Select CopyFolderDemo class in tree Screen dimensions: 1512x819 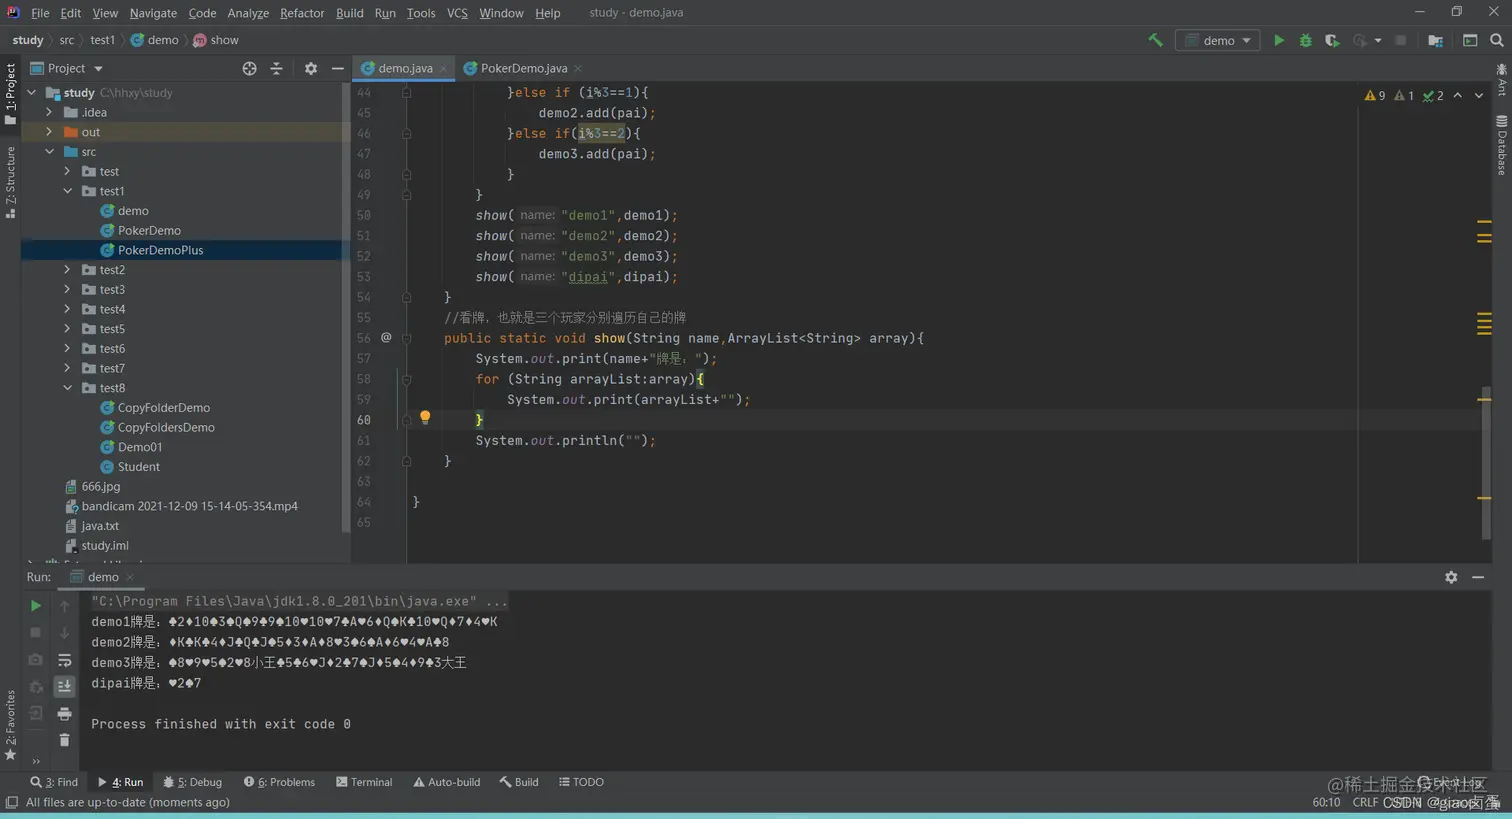(x=164, y=408)
